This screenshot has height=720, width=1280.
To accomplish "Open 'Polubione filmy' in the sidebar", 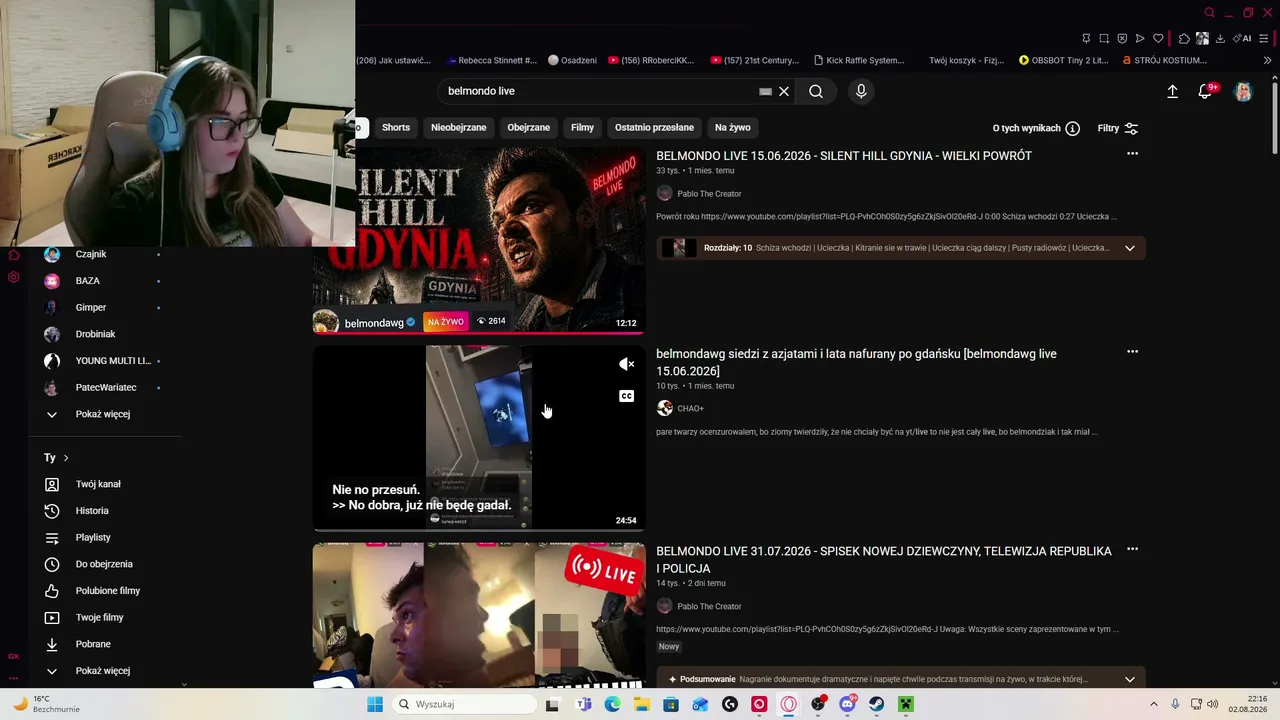I will pyautogui.click(x=108, y=591).
